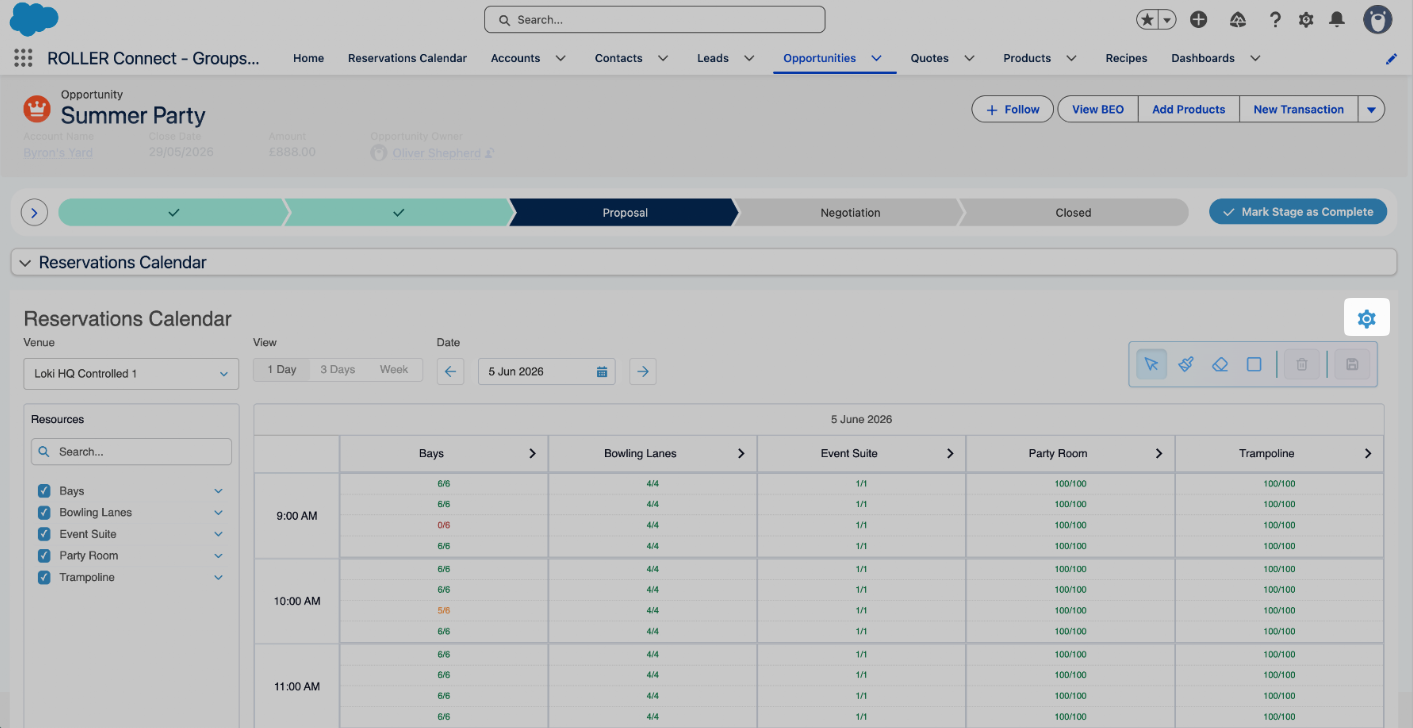Switch the view to 1 Day
This screenshot has height=728, width=1413.
(282, 370)
